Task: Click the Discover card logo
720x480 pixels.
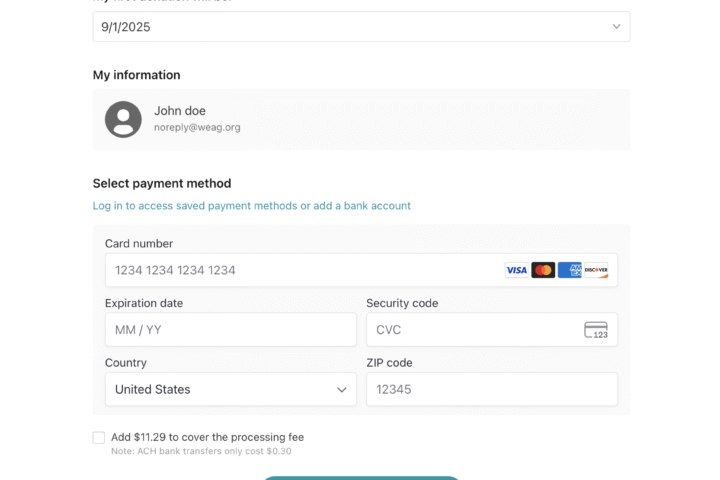Action: click(596, 270)
